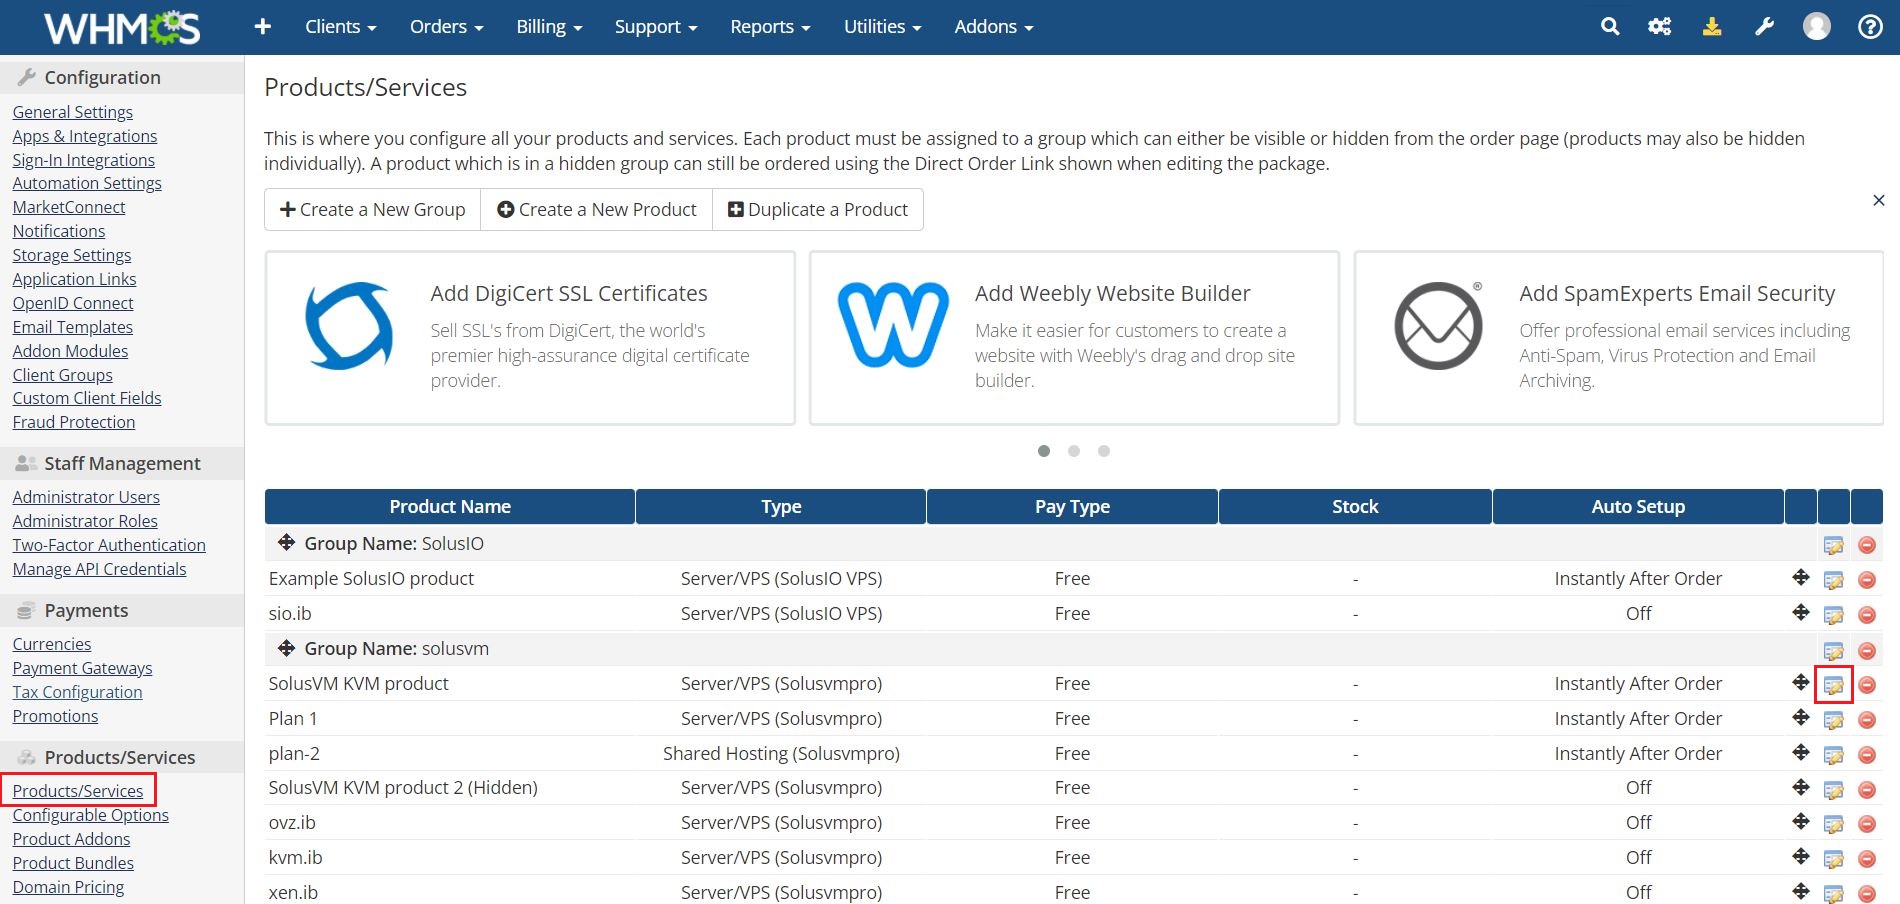Select the first carousel dot
Image resolution: width=1900 pixels, height=904 pixels.
(x=1044, y=451)
